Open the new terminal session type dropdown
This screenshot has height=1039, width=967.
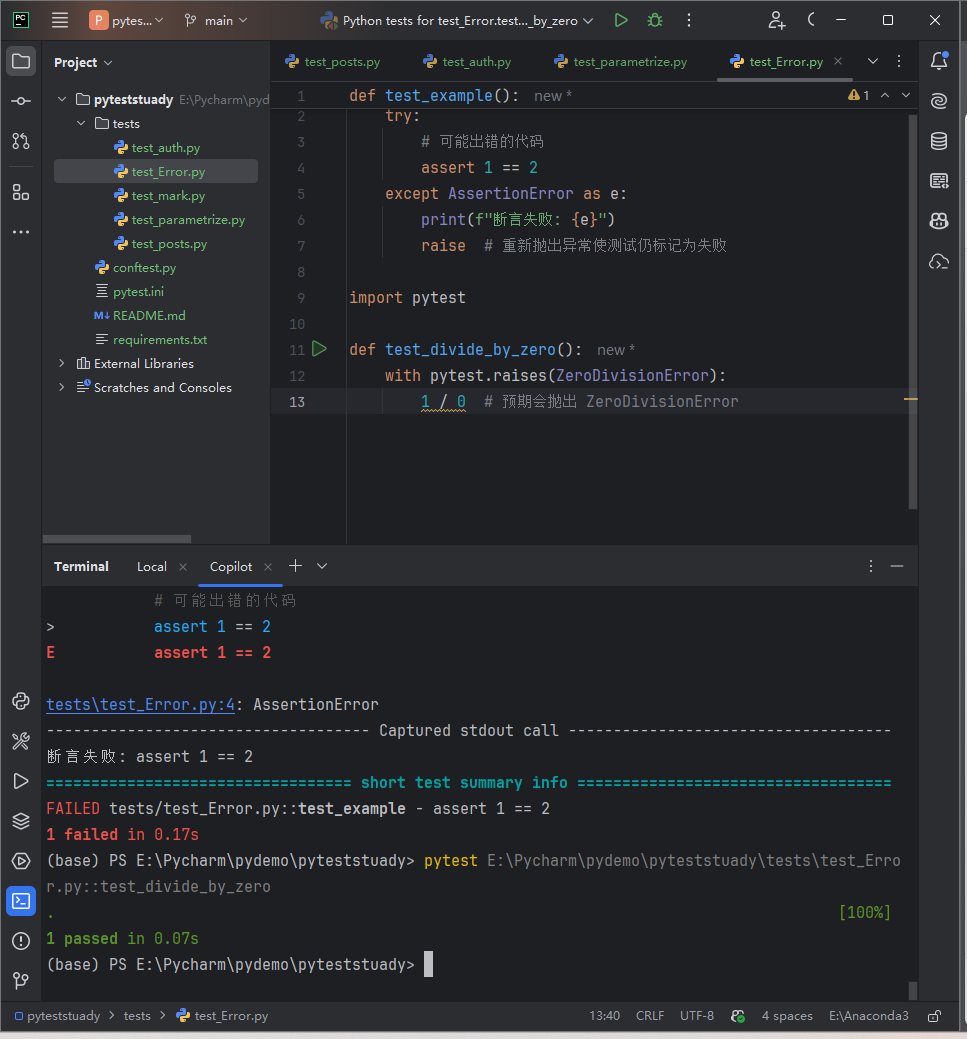322,566
